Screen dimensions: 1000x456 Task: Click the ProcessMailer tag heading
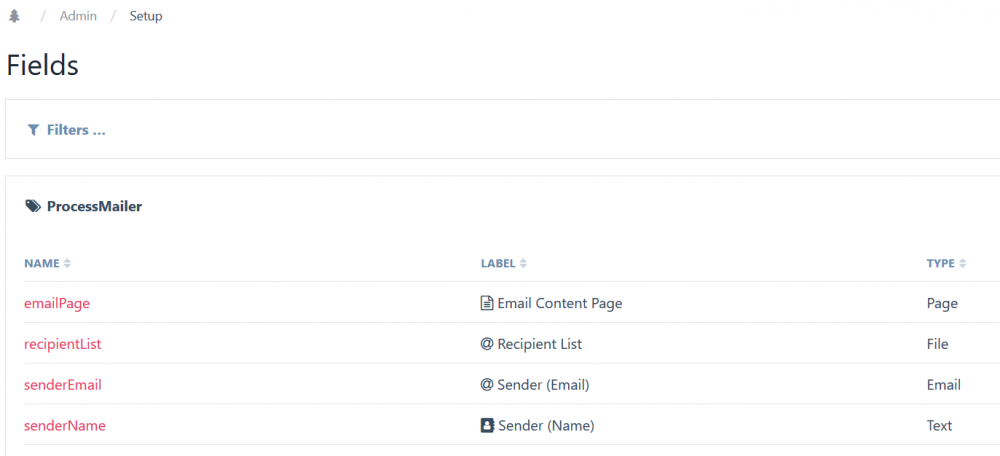coord(94,207)
